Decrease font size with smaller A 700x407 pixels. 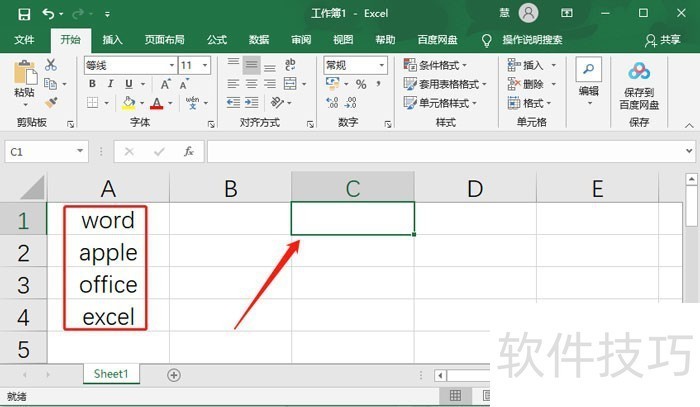click(184, 84)
